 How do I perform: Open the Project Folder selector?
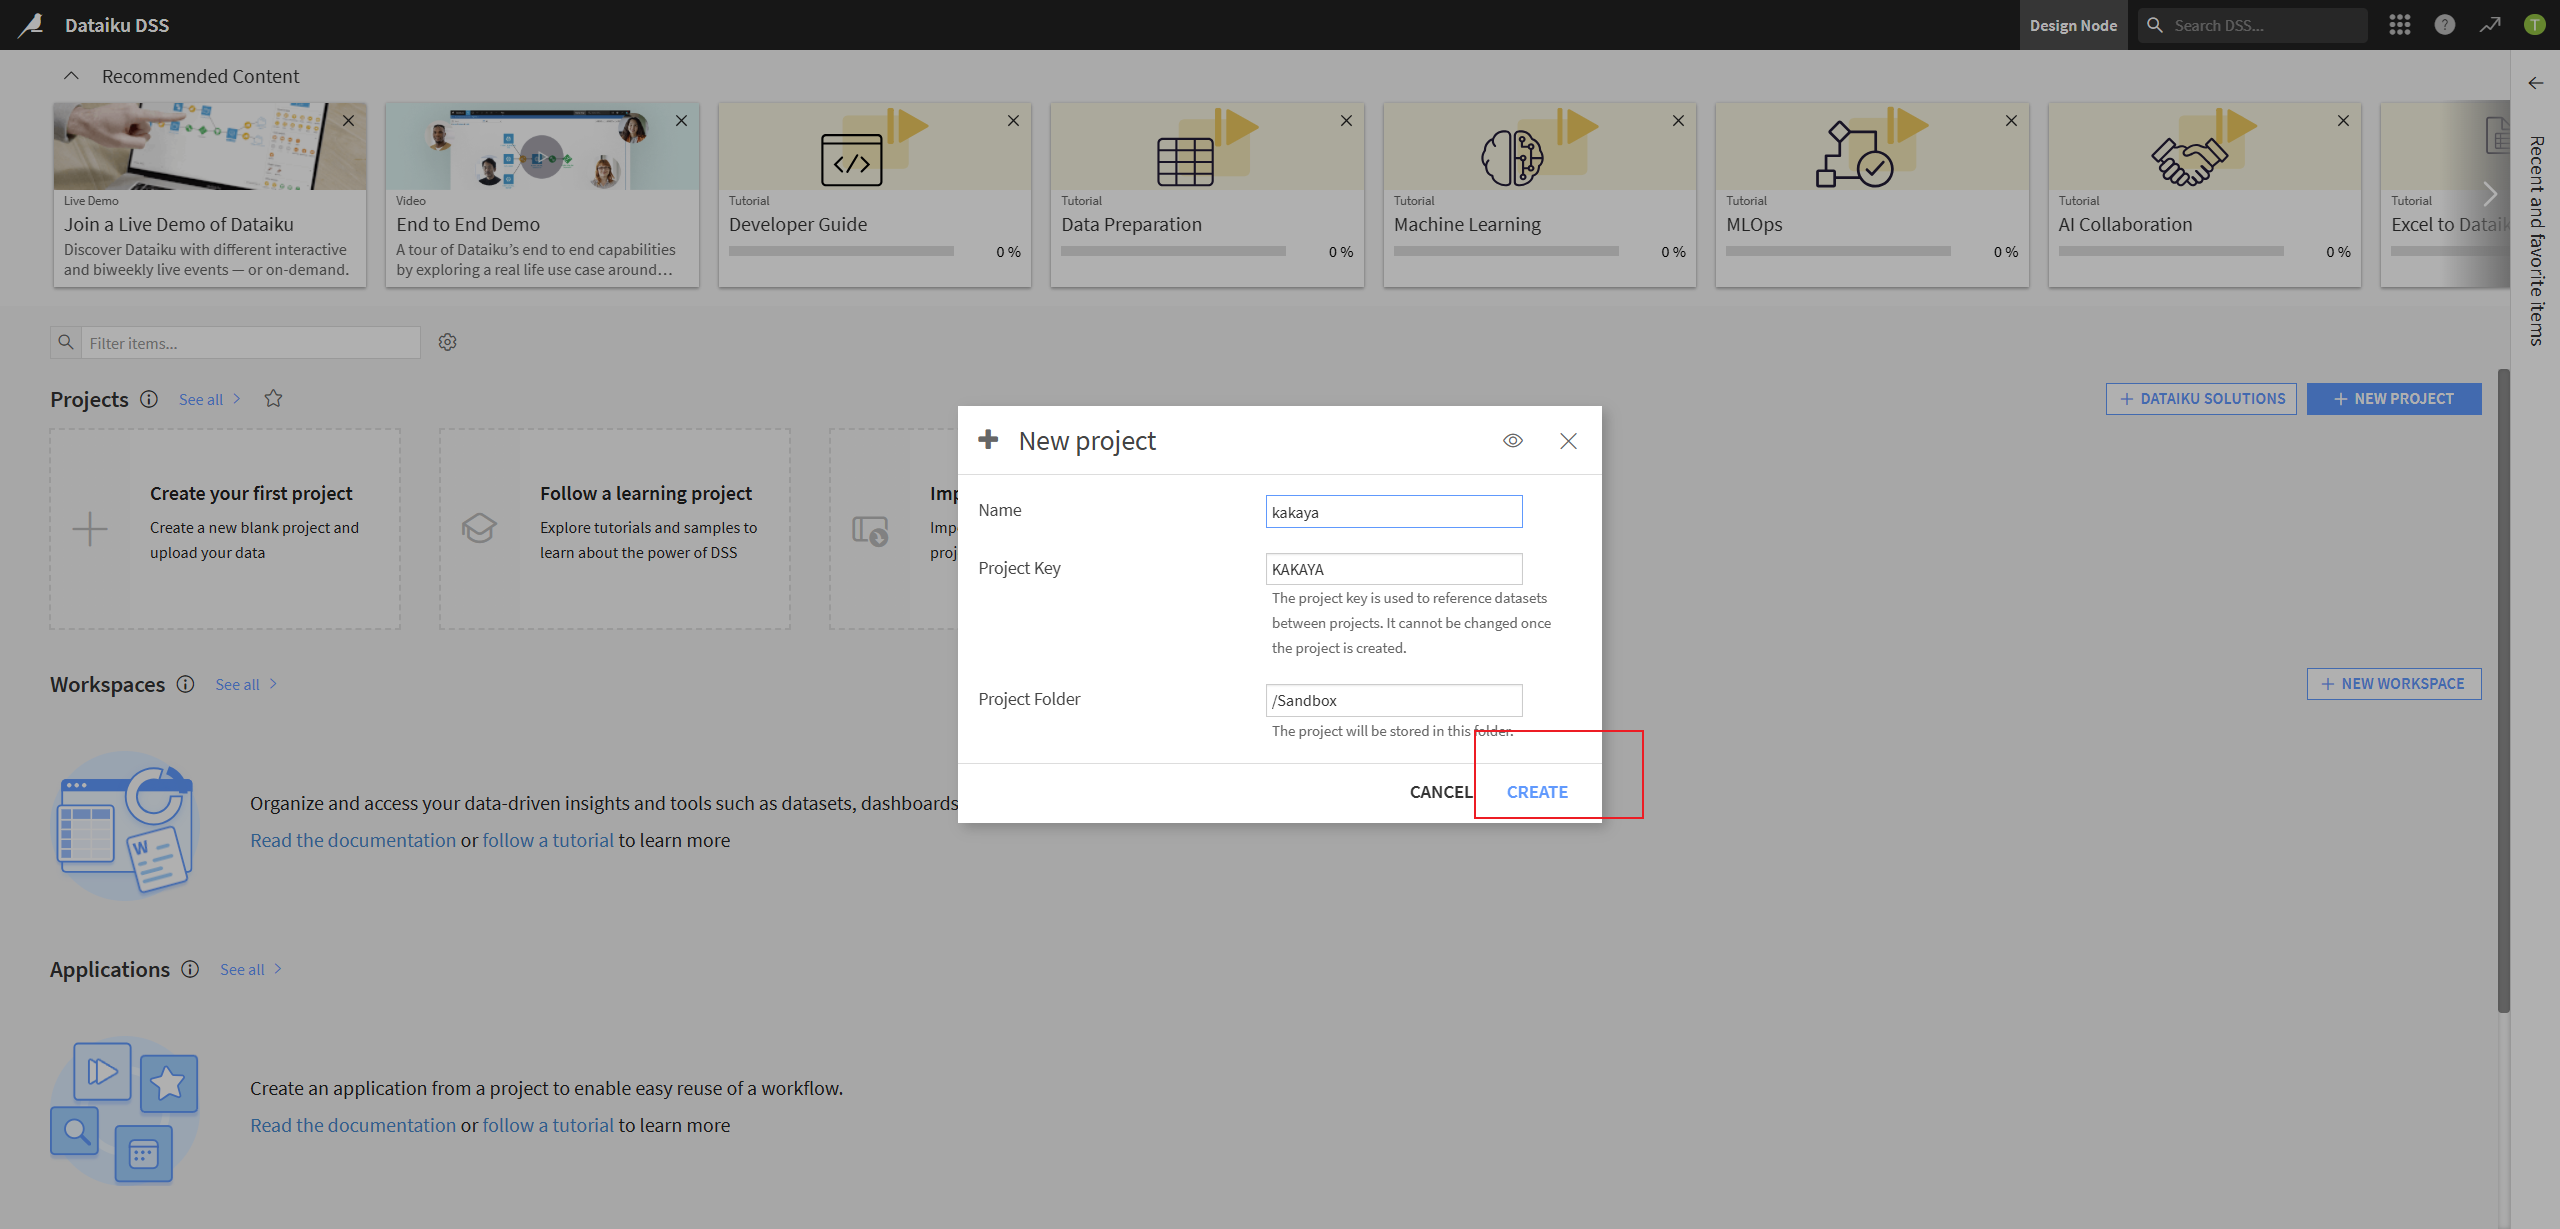click(x=1394, y=700)
